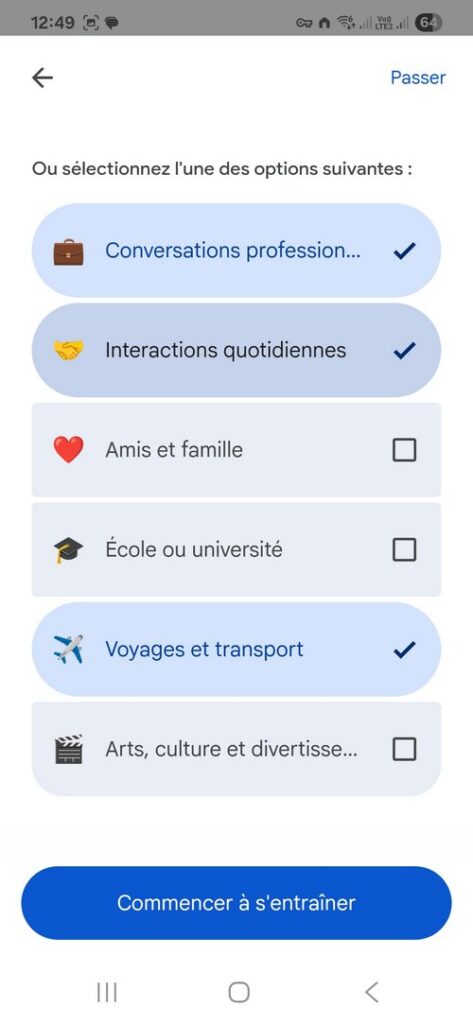This screenshot has width=473, height=1024.
Task: Click Commencer à s'entraîner button
Action: (236, 903)
